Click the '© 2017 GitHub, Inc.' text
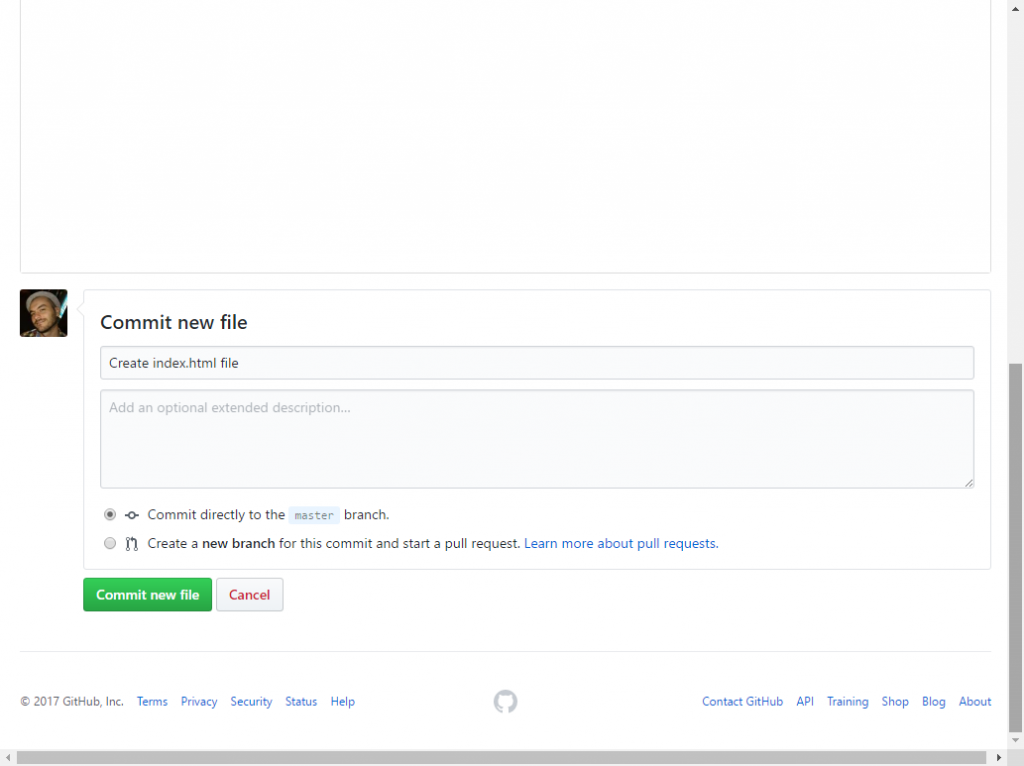Screen dimensions: 1024x766 coord(72,701)
